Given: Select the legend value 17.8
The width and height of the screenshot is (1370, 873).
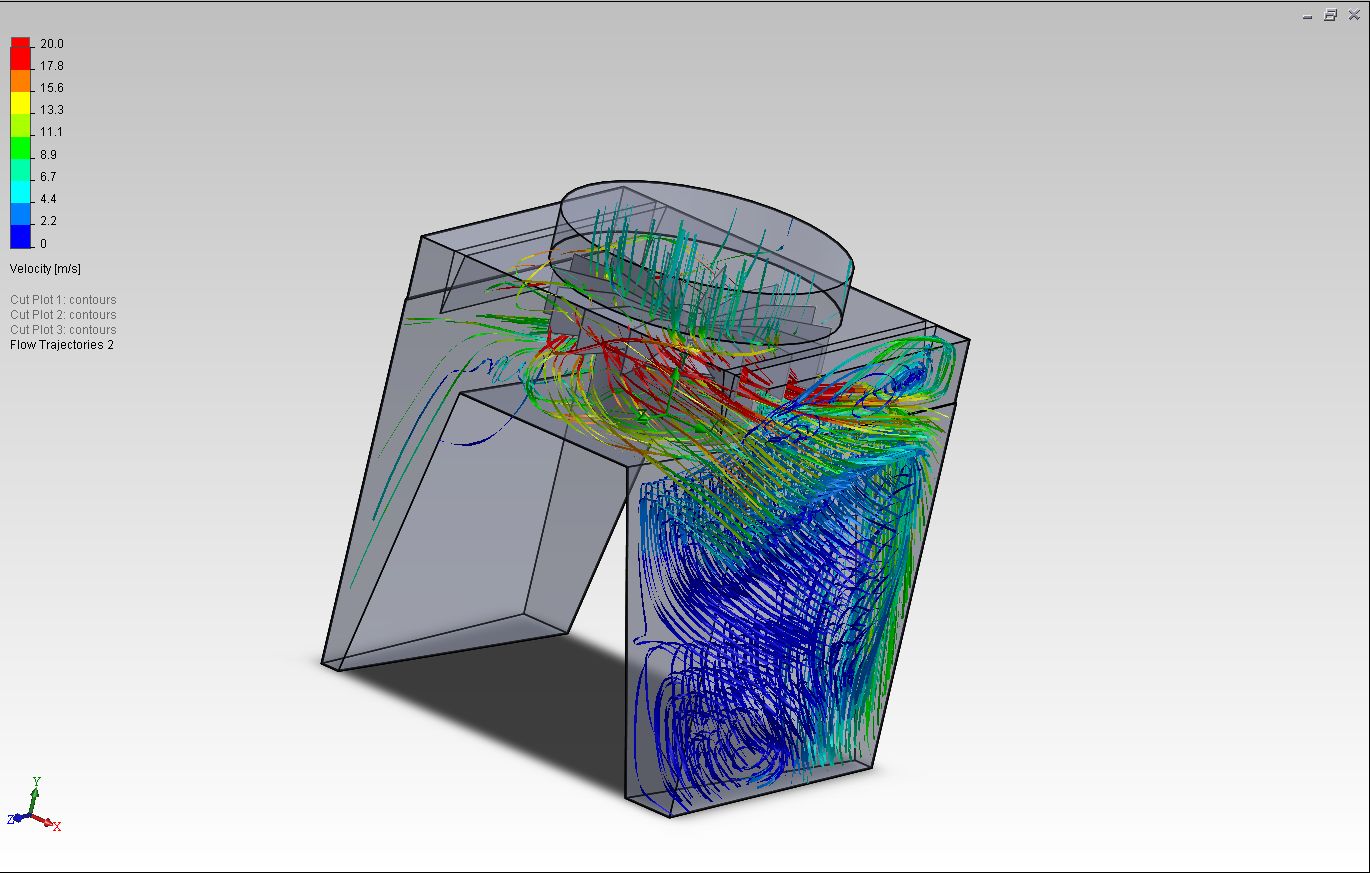Looking at the screenshot, I should click(x=52, y=66).
